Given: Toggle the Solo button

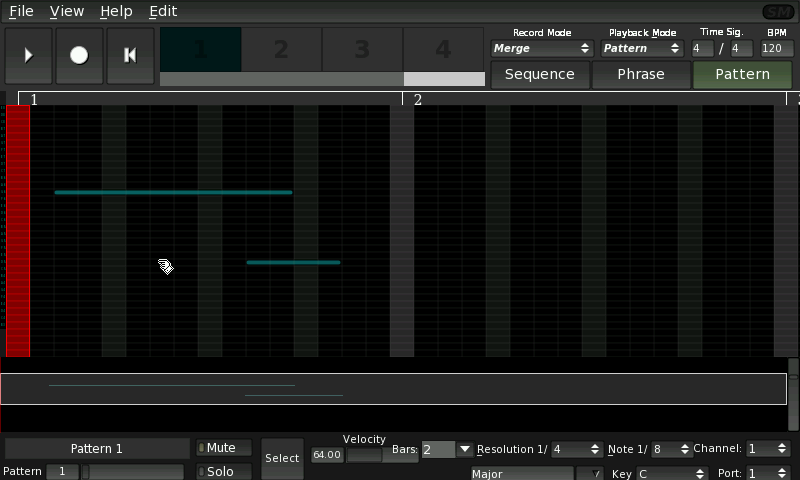Looking at the screenshot, I should tap(224, 471).
